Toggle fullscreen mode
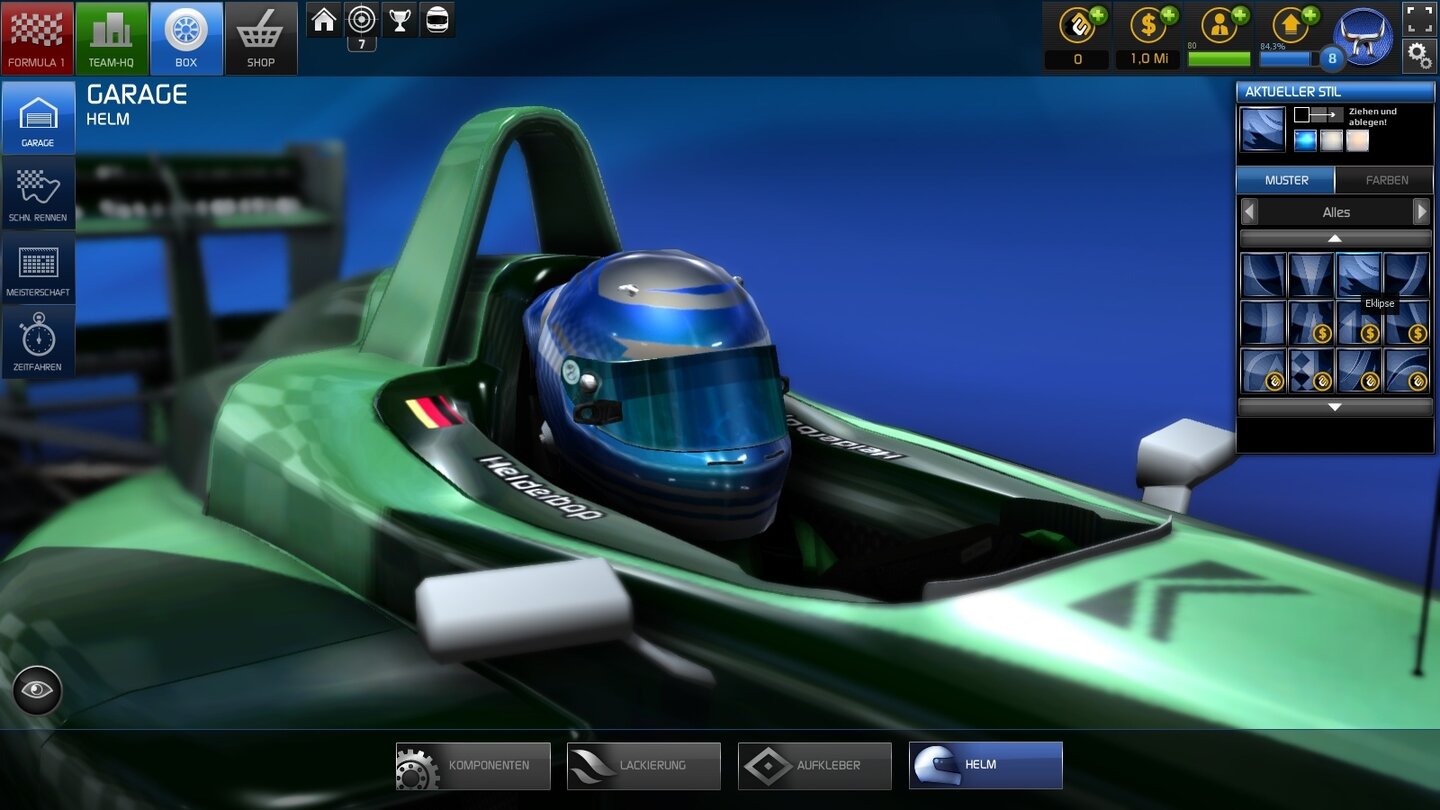The image size is (1440, 810). tap(1420, 18)
